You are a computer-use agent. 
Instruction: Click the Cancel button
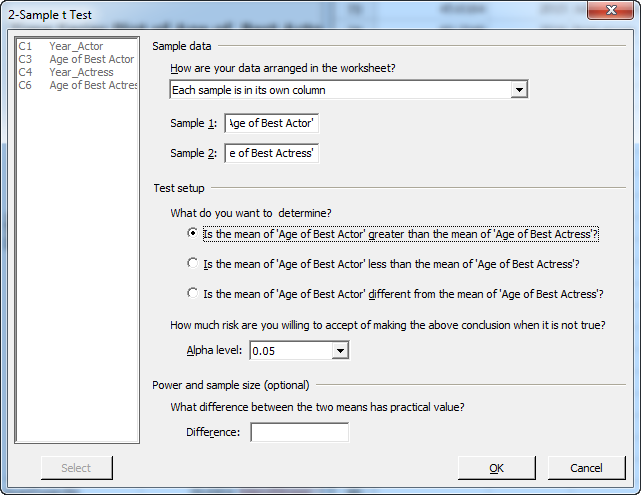[586, 468]
